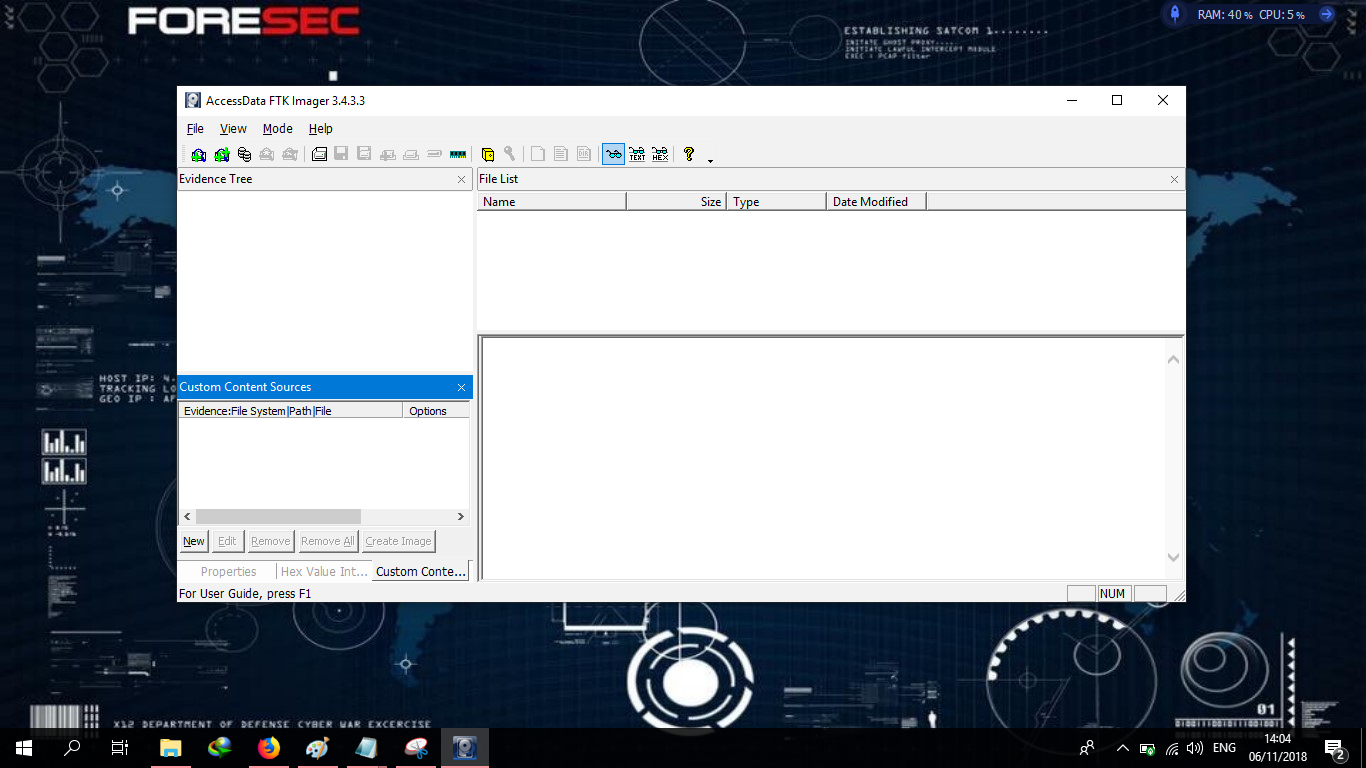The height and width of the screenshot is (768, 1366).
Task: Click the Remove All Evidence Items icon
Action: coord(290,154)
